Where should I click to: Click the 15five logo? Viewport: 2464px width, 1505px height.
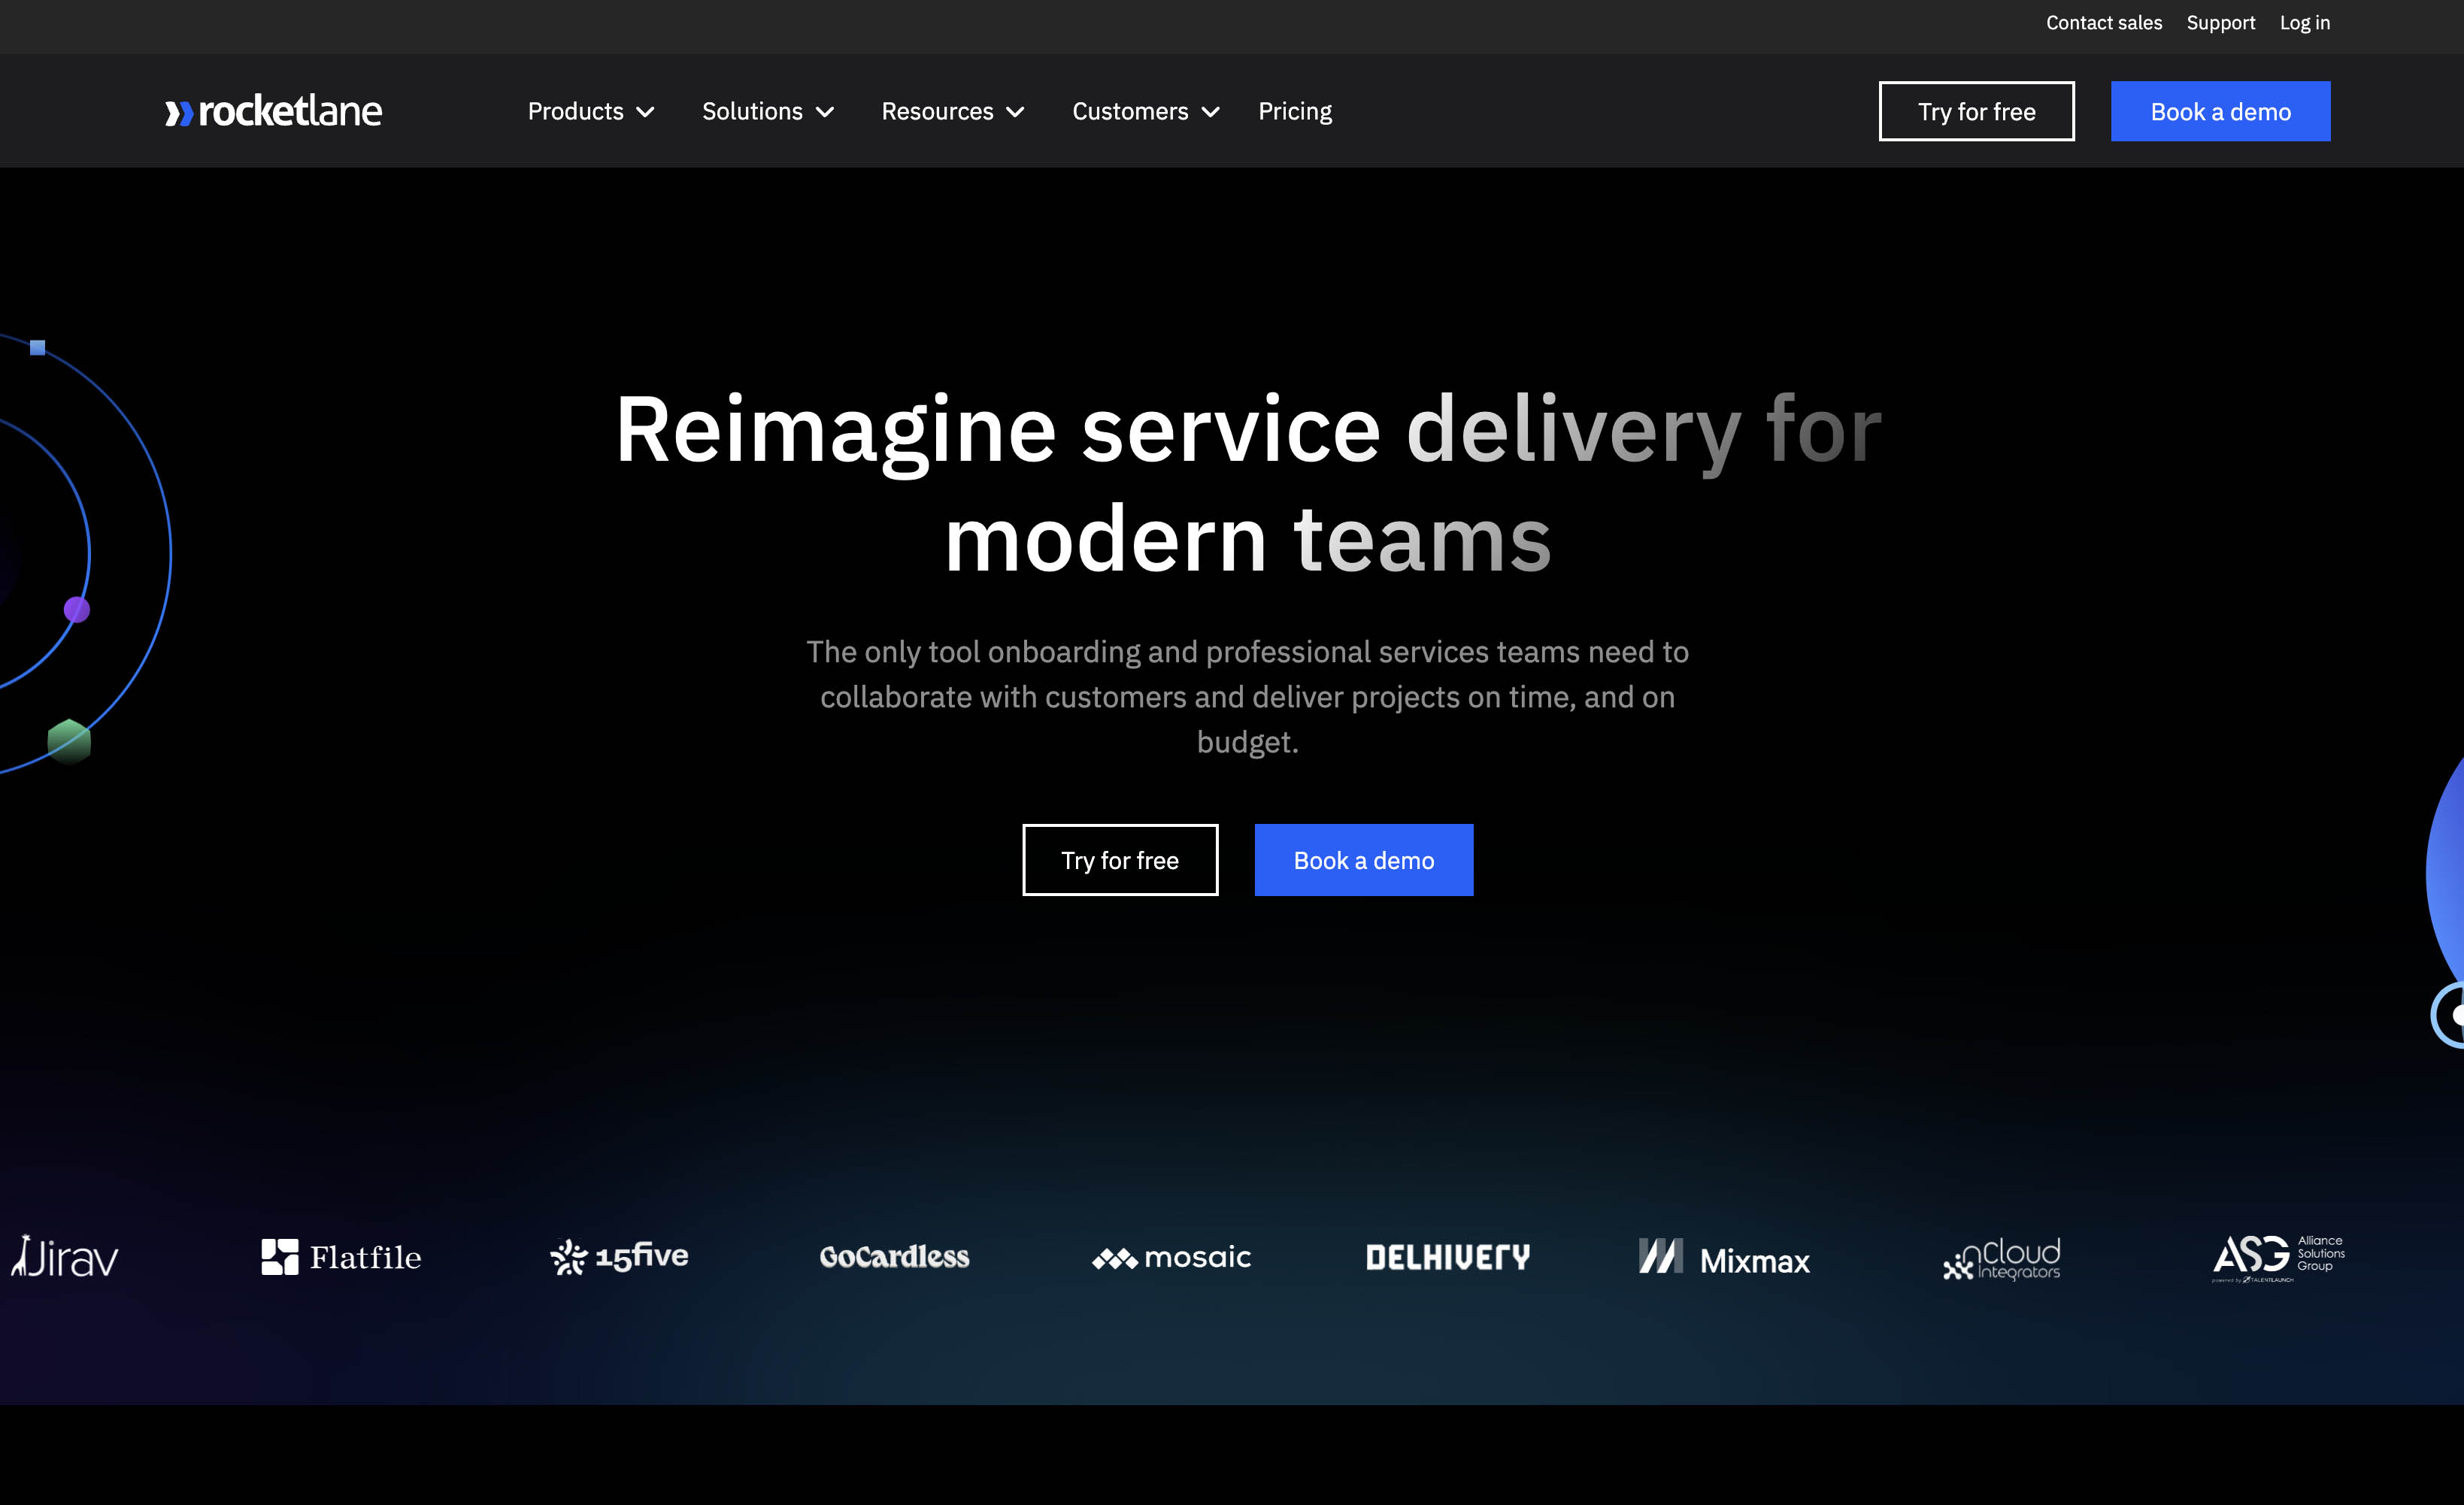click(619, 1256)
